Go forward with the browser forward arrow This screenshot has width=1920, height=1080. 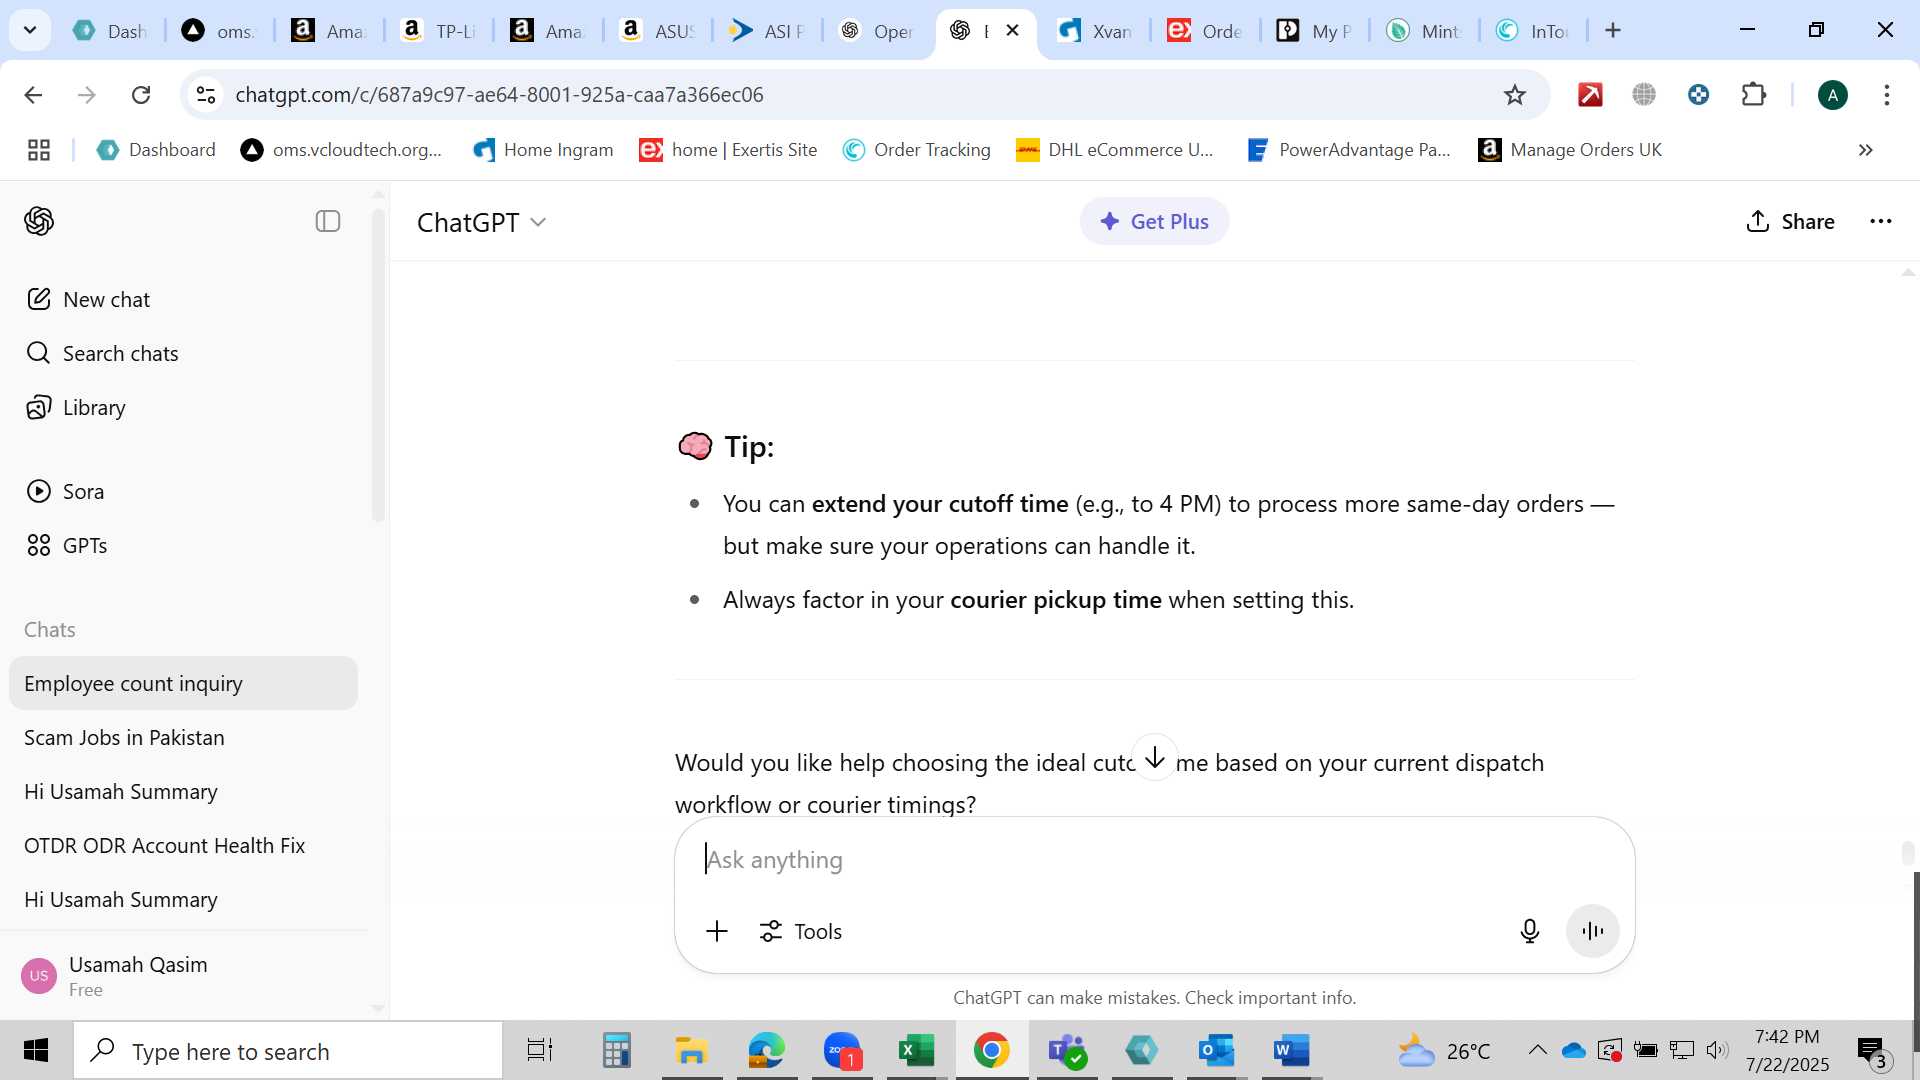point(87,94)
